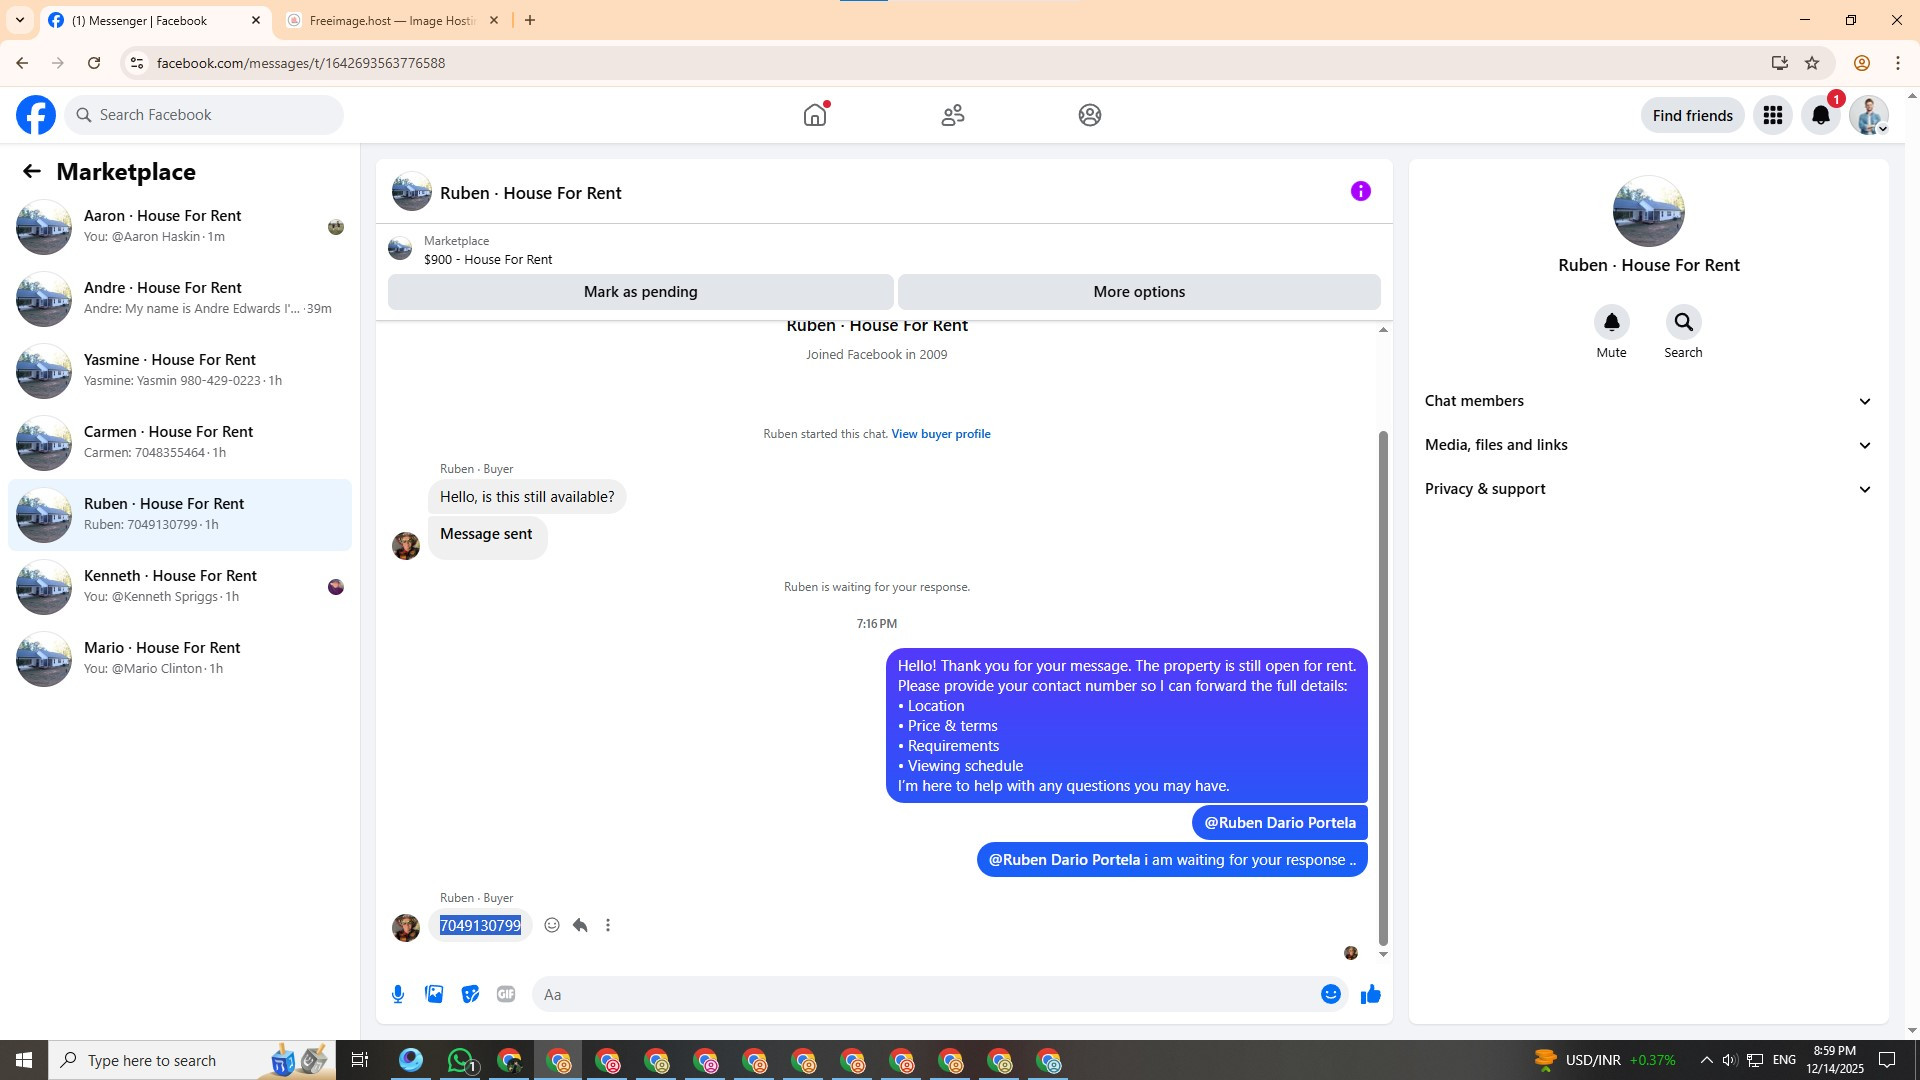The image size is (1920, 1080).
Task: Open the View buyer profile link
Action: point(940,434)
